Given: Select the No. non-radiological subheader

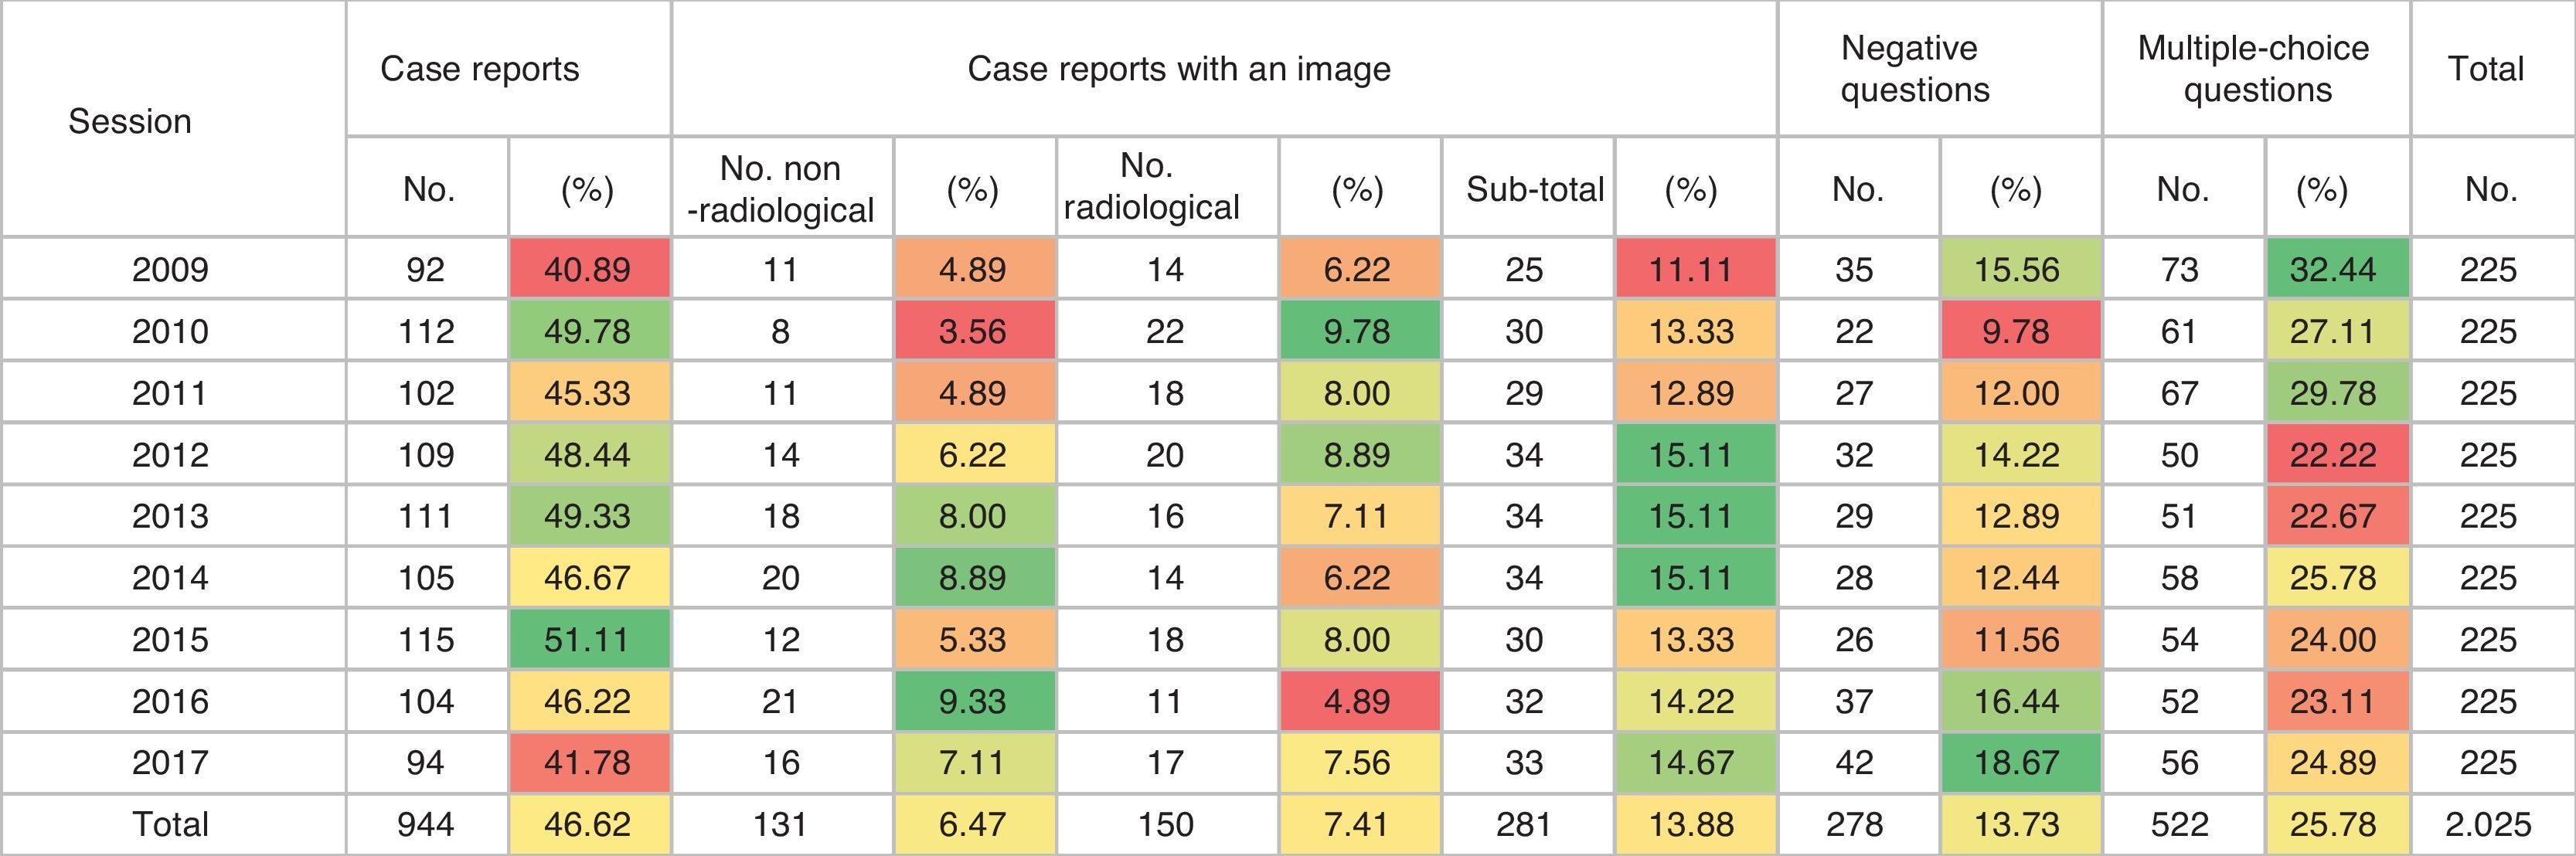Looking at the screenshot, I should [781, 188].
